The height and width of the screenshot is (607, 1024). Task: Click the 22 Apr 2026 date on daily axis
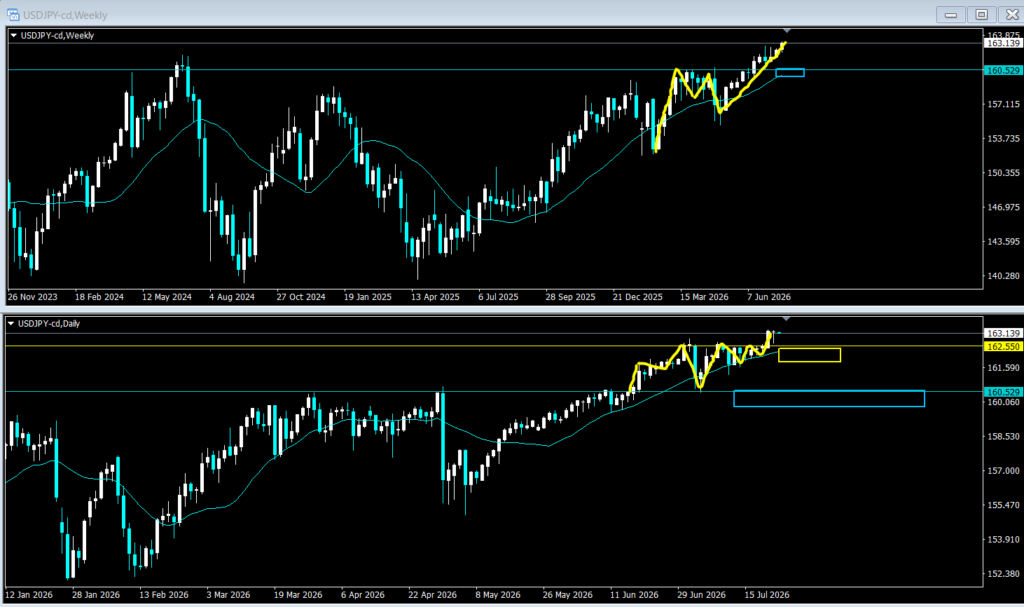click(x=432, y=595)
